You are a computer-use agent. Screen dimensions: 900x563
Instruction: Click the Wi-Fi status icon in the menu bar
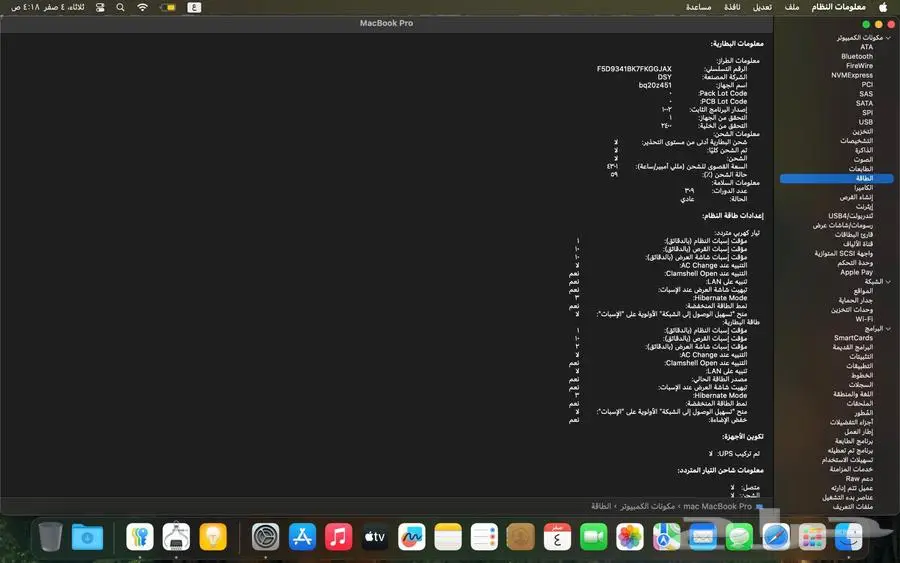point(142,7)
